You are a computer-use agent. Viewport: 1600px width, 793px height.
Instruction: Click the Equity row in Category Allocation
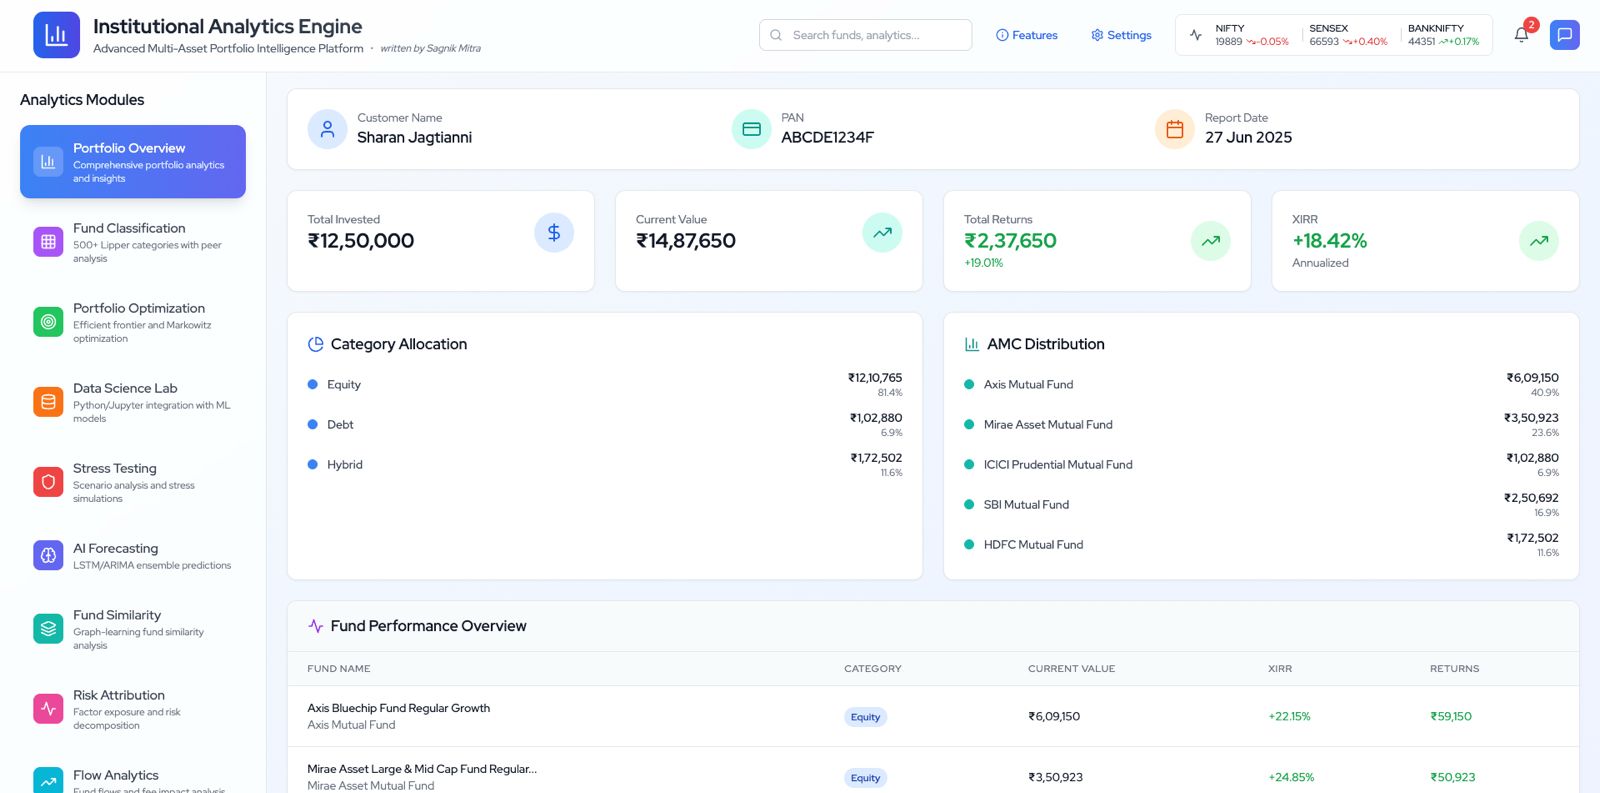pyautogui.click(x=605, y=385)
